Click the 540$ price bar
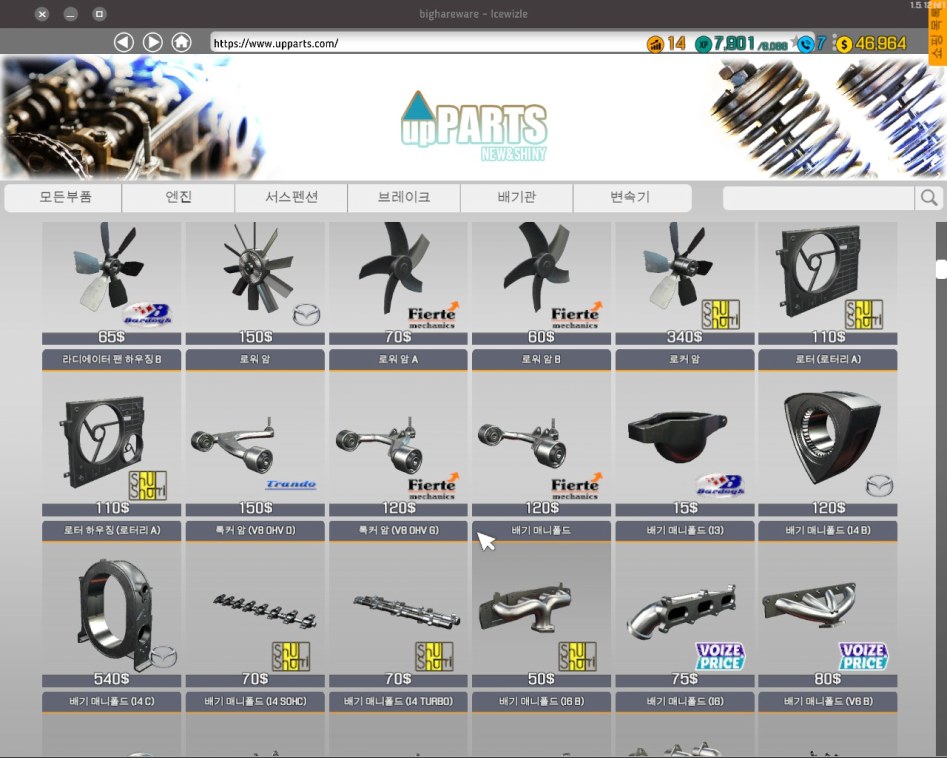This screenshot has width=947, height=758. 111,679
